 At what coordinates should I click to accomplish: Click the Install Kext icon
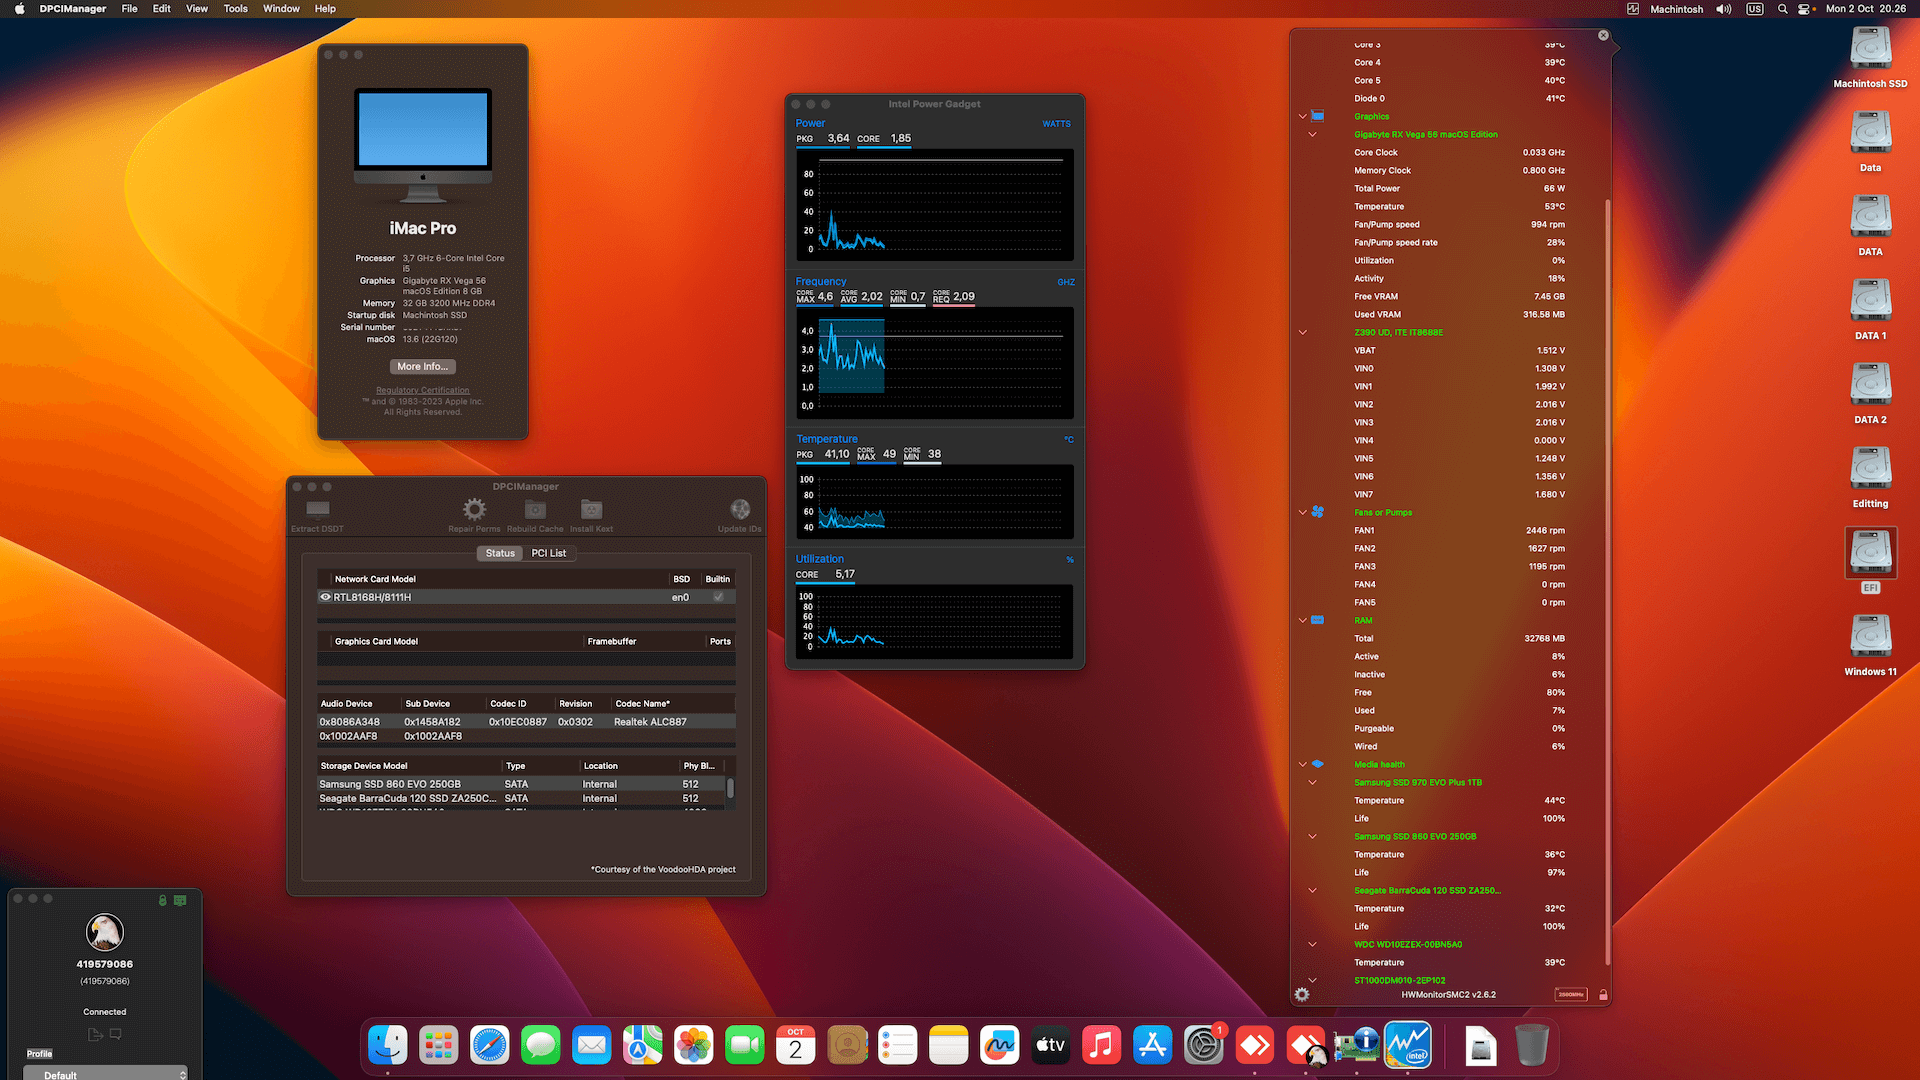591,510
